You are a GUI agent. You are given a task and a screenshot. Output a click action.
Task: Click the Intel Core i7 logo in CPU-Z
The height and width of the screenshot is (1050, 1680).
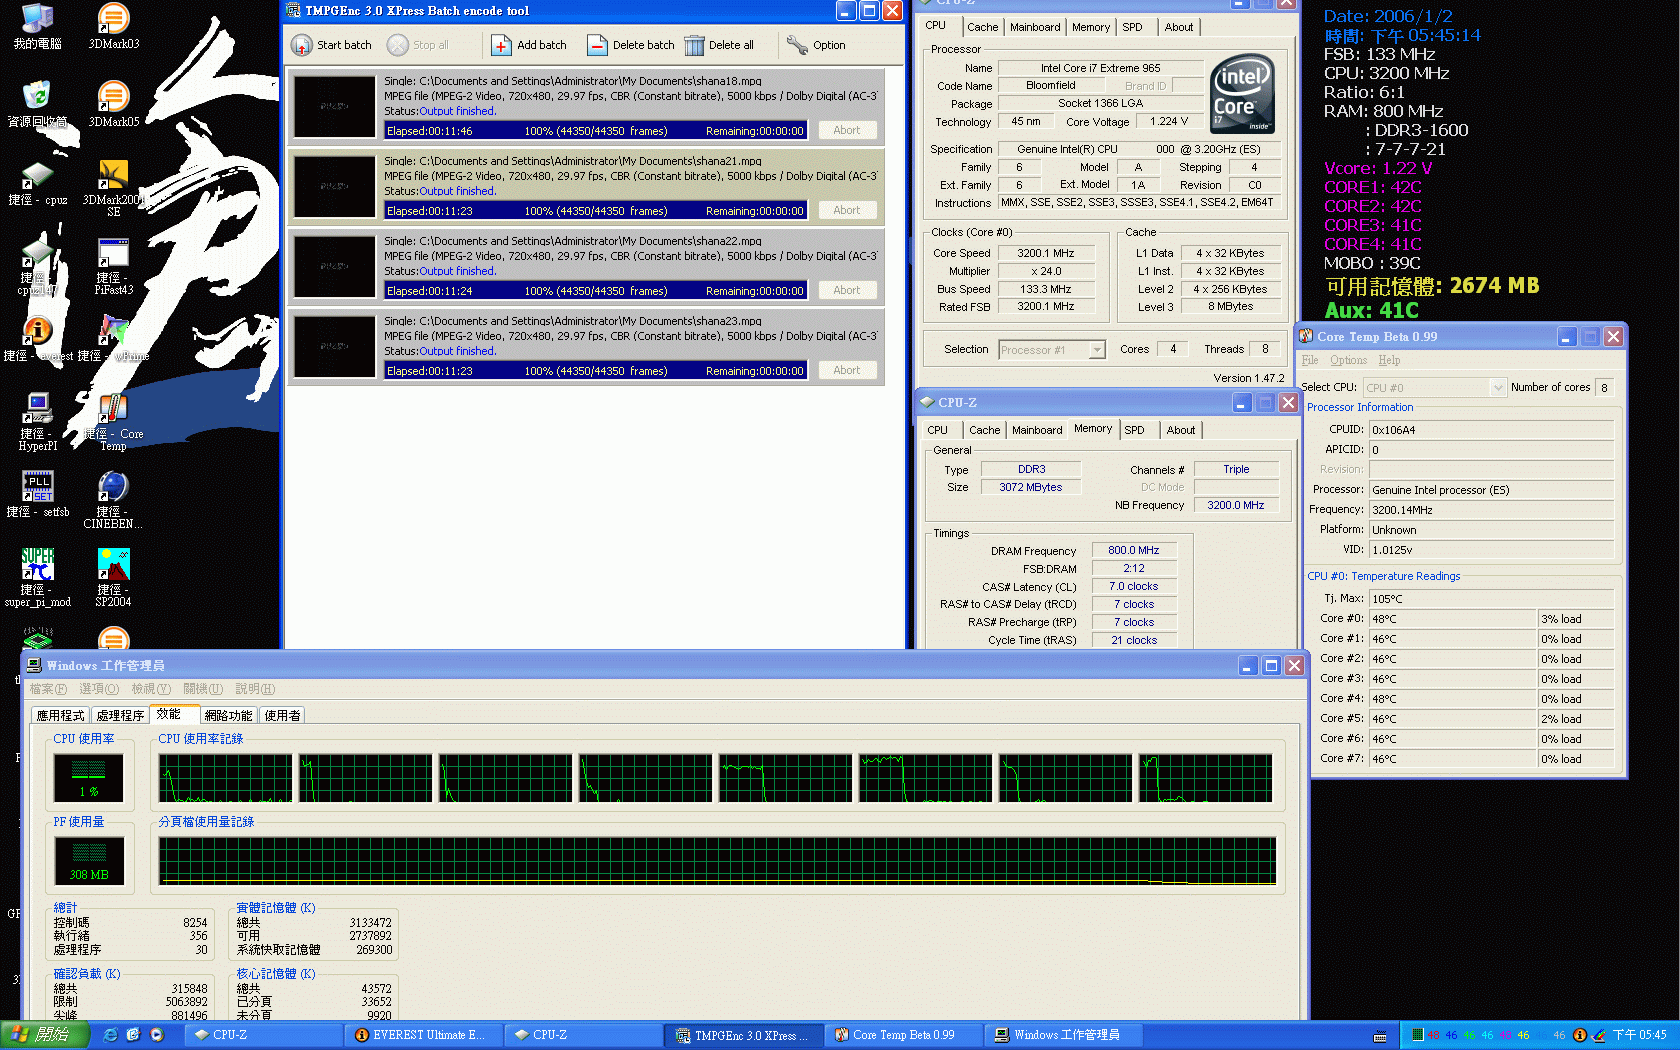pyautogui.click(x=1242, y=94)
